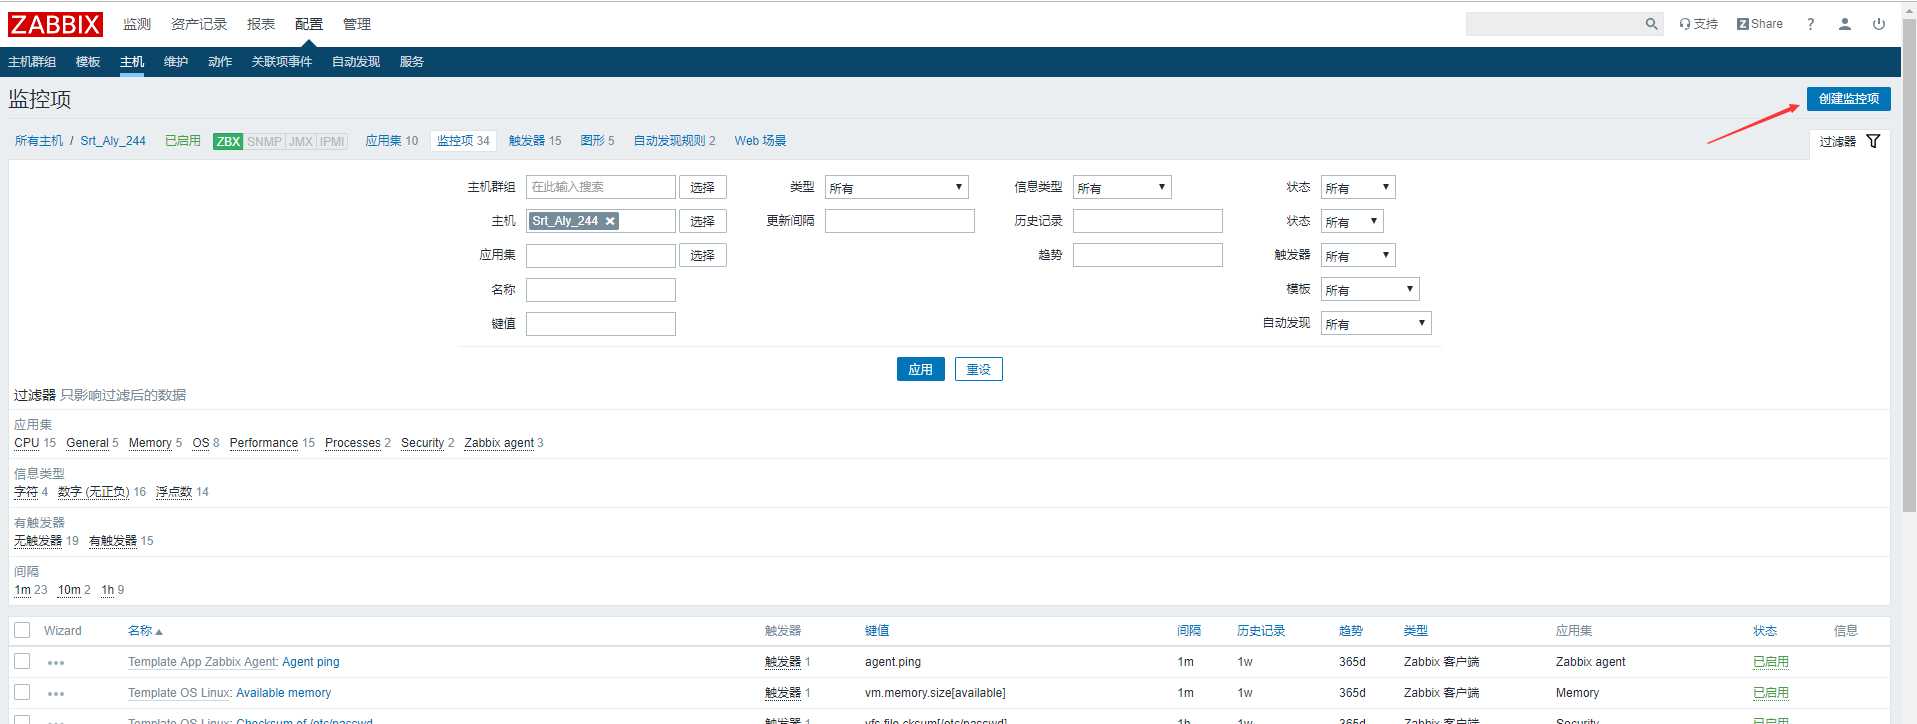
Task: Open wizard dots menu for Agent ping
Action: click(x=56, y=663)
